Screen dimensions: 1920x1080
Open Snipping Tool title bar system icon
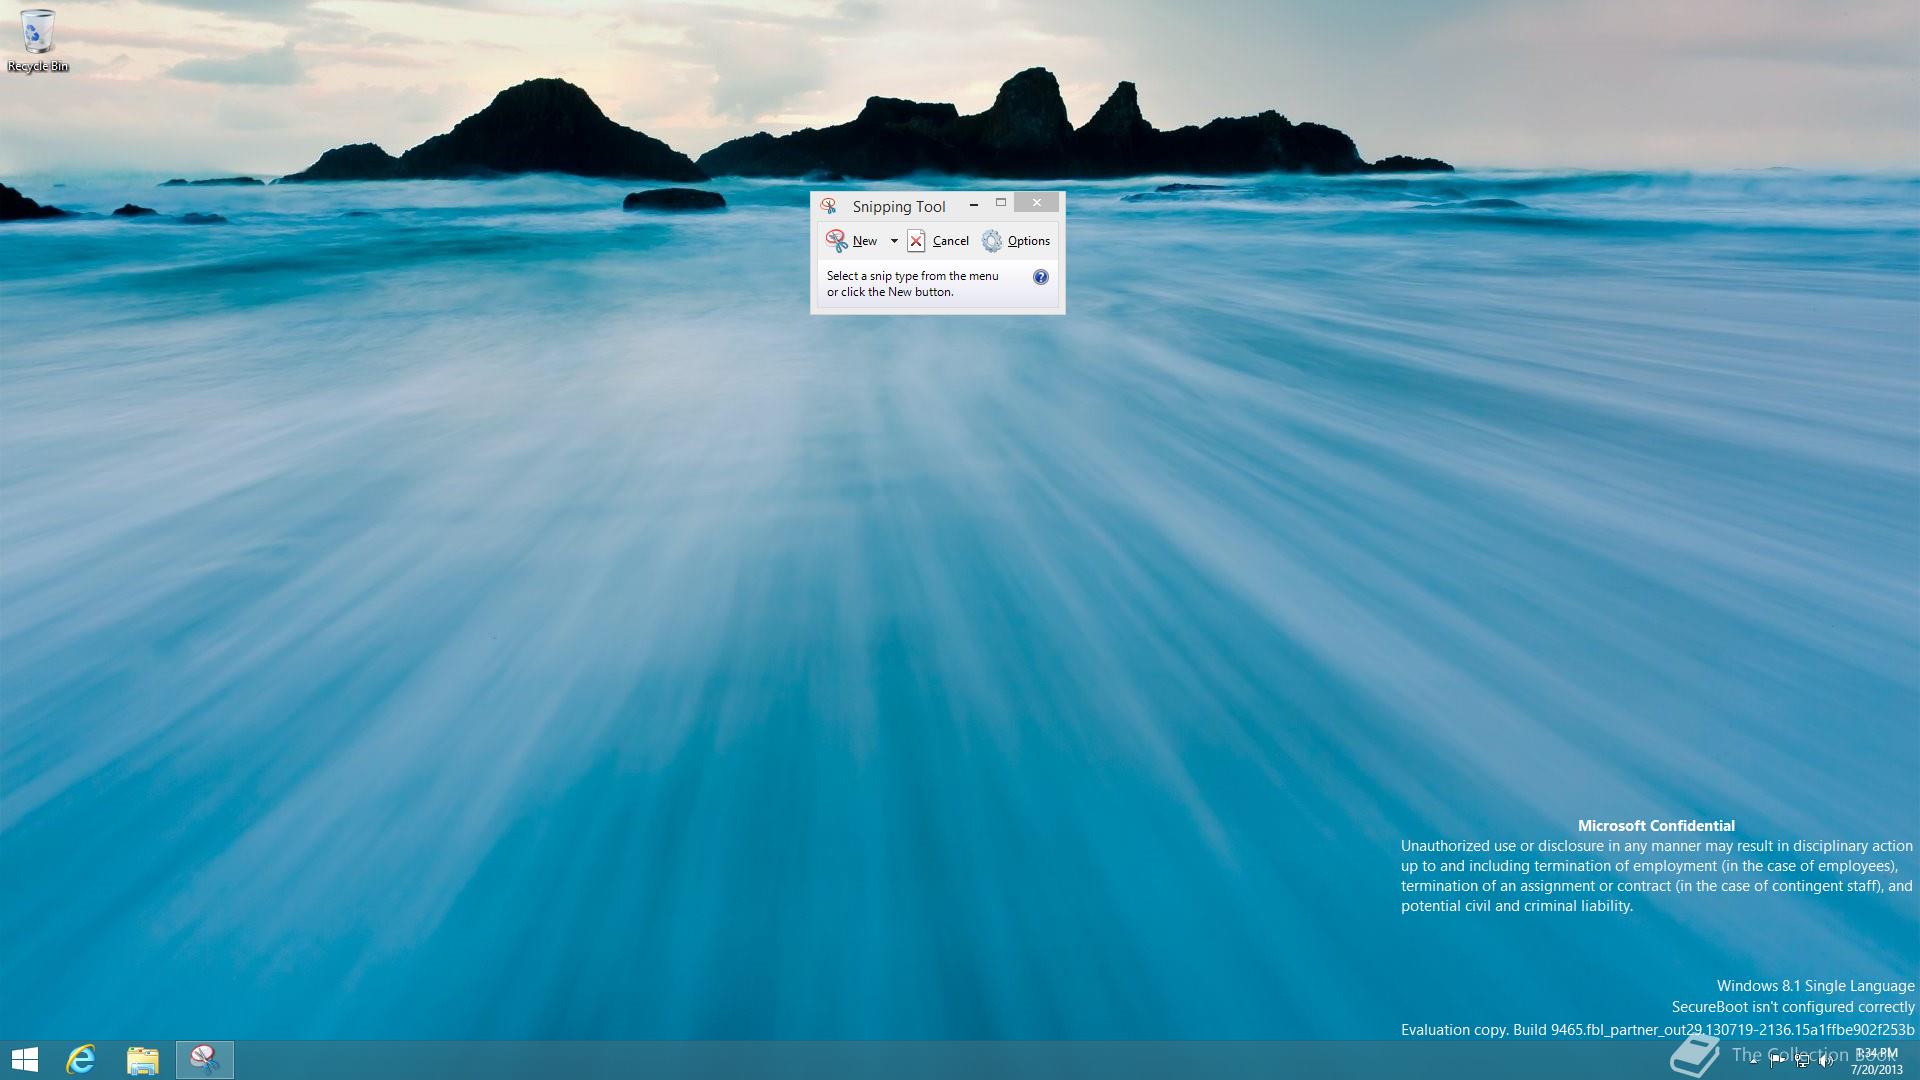click(x=828, y=206)
